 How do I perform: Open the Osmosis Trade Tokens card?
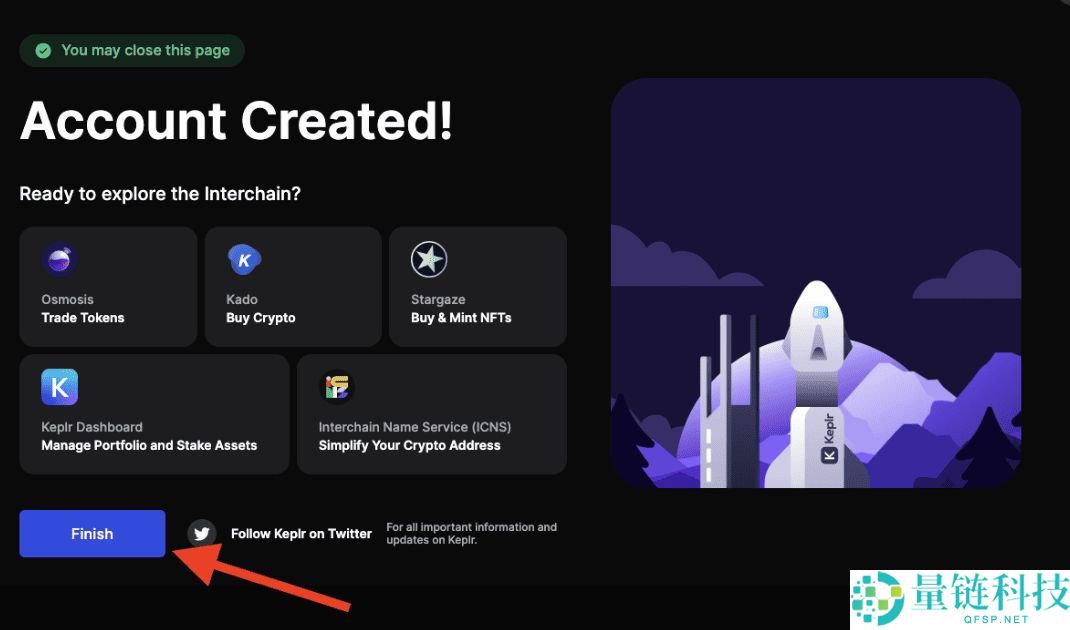coord(109,287)
